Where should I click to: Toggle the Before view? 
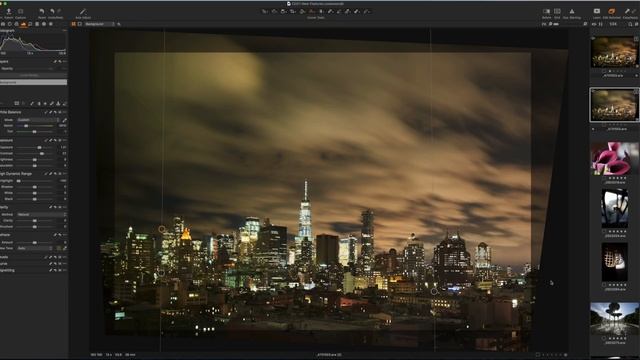[x=546, y=11]
